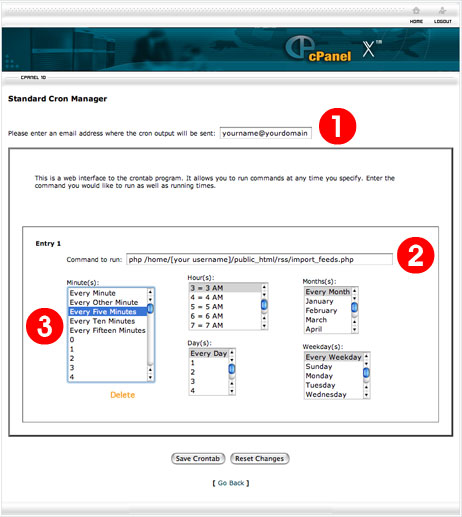This screenshot has height=517, width=462.
Task: Select day 3 in Days list
Action: pos(209,381)
